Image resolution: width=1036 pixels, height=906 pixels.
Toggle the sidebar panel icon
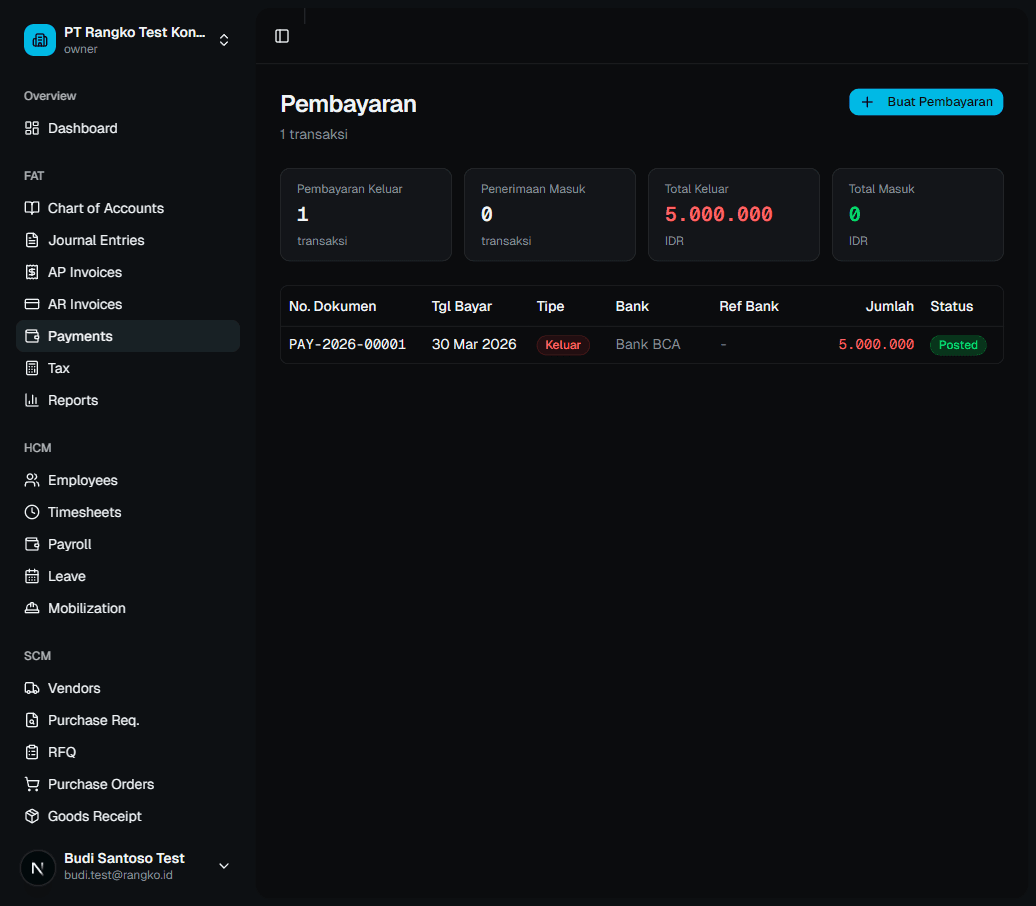point(282,36)
